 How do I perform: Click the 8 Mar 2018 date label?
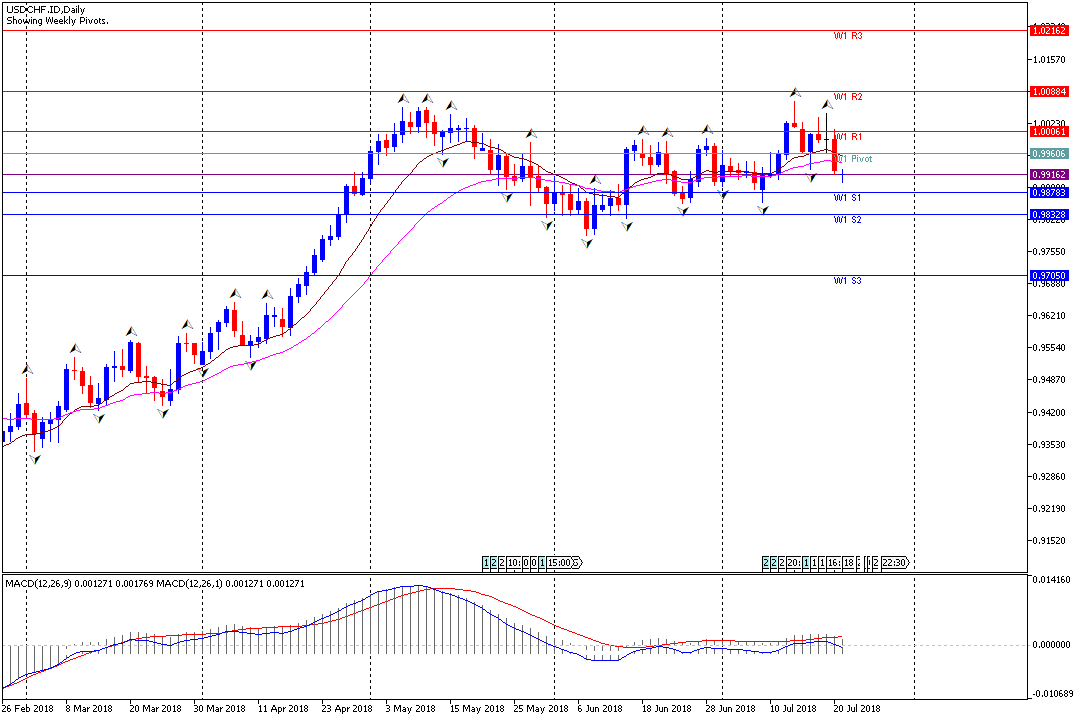pos(89,709)
